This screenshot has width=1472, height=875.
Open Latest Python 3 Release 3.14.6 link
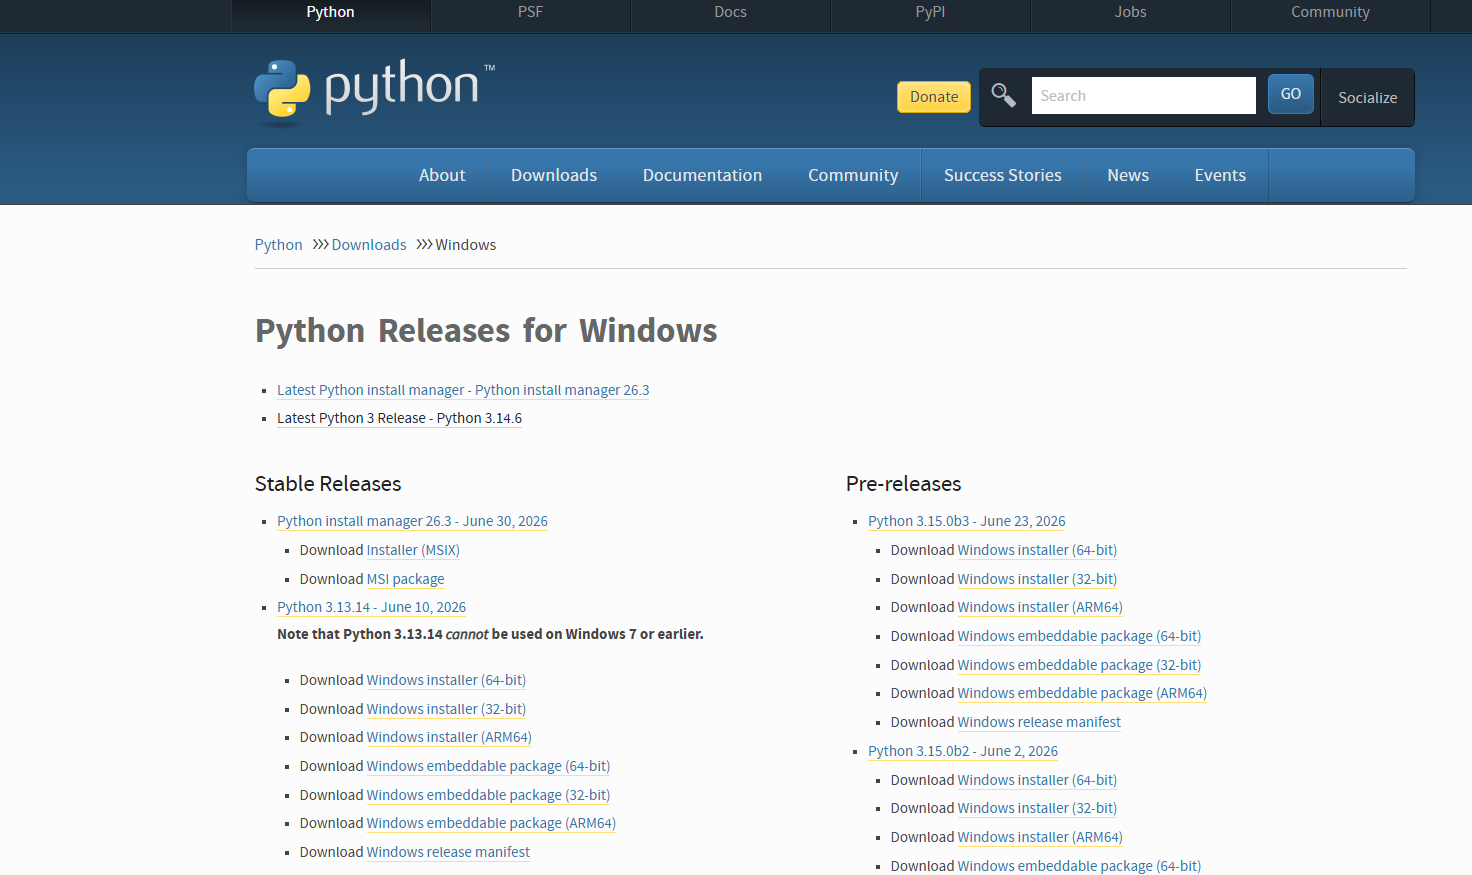click(x=399, y=418)
